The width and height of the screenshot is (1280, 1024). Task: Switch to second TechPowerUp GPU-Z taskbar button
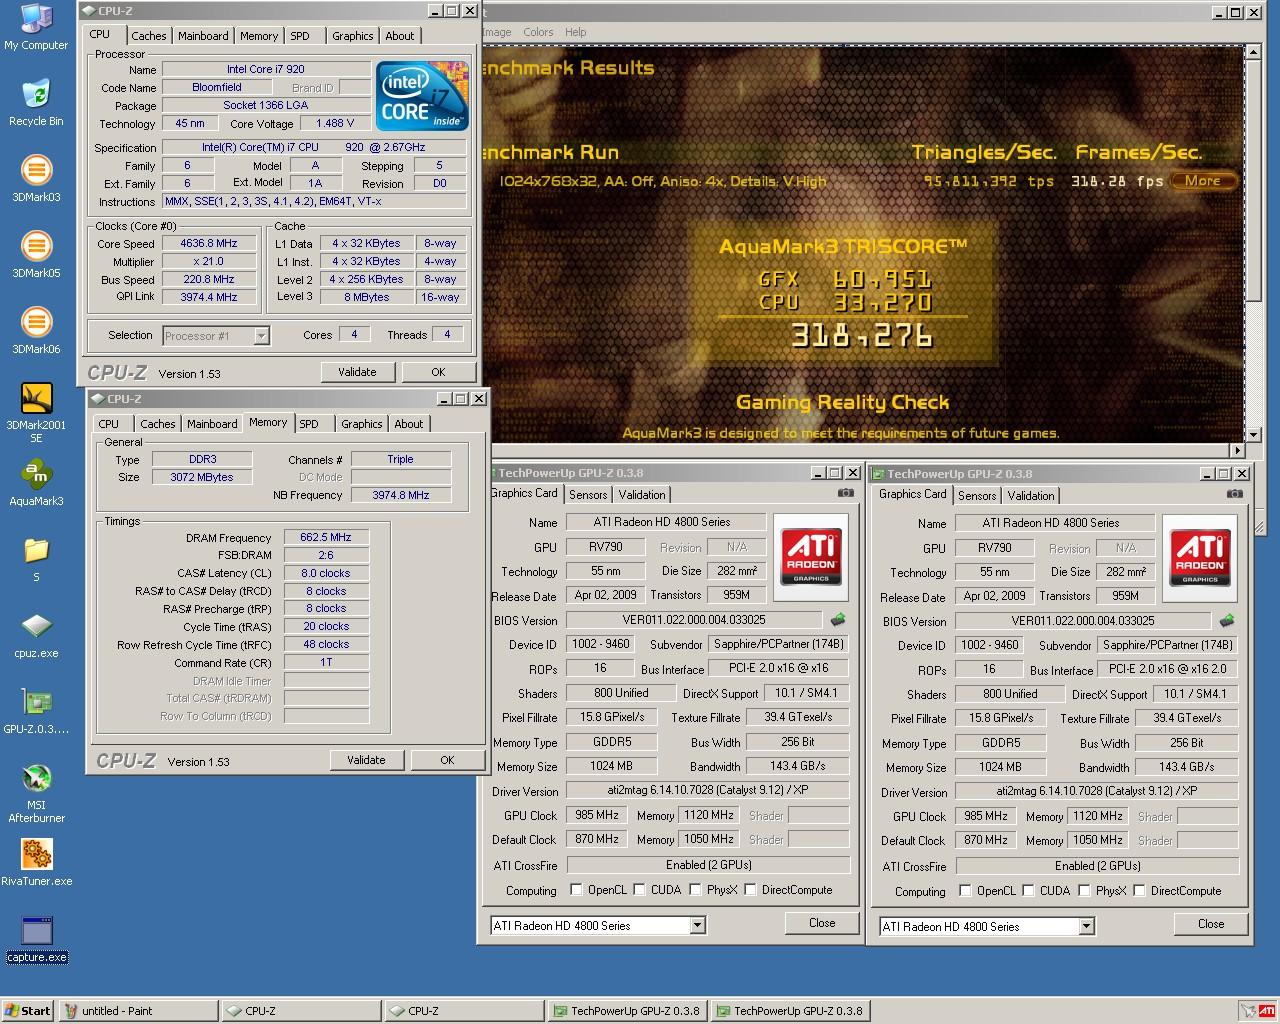pos(790,1011)
